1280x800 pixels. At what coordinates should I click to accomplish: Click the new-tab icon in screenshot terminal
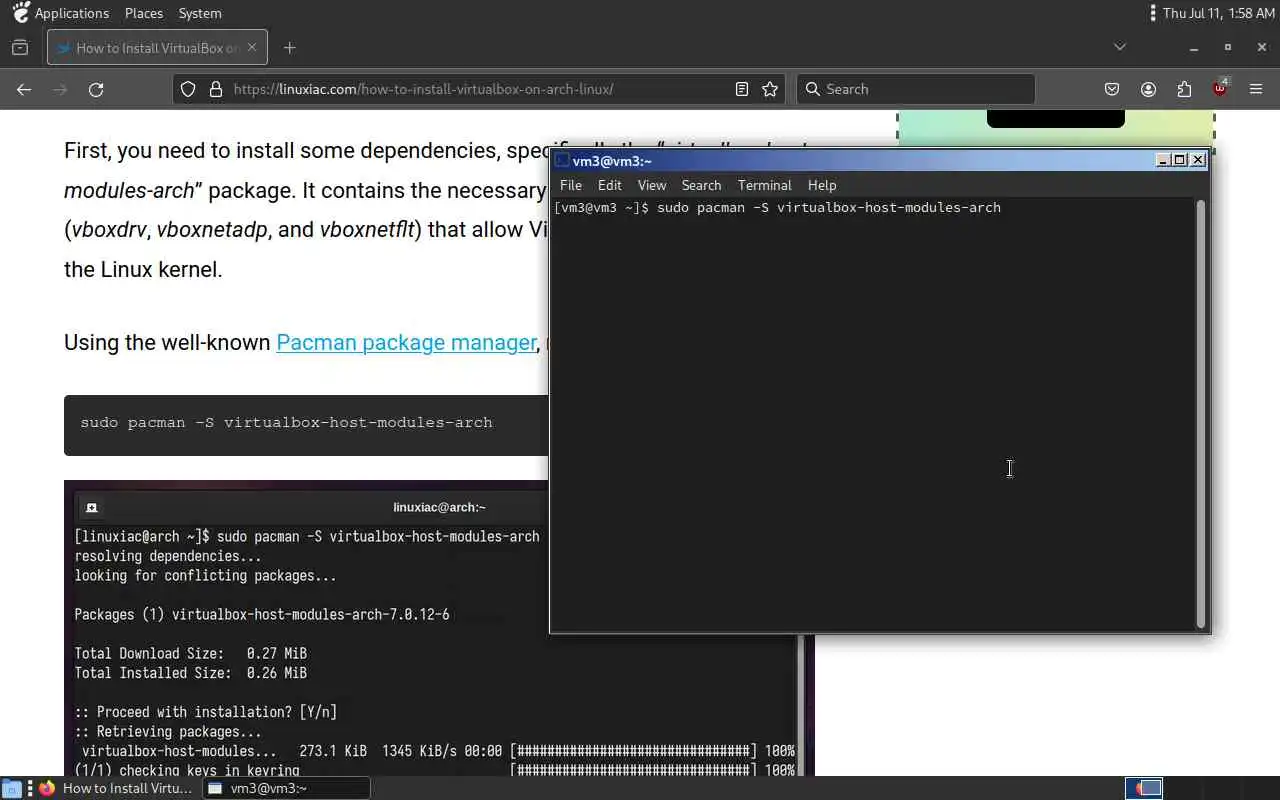click(91, 507)
